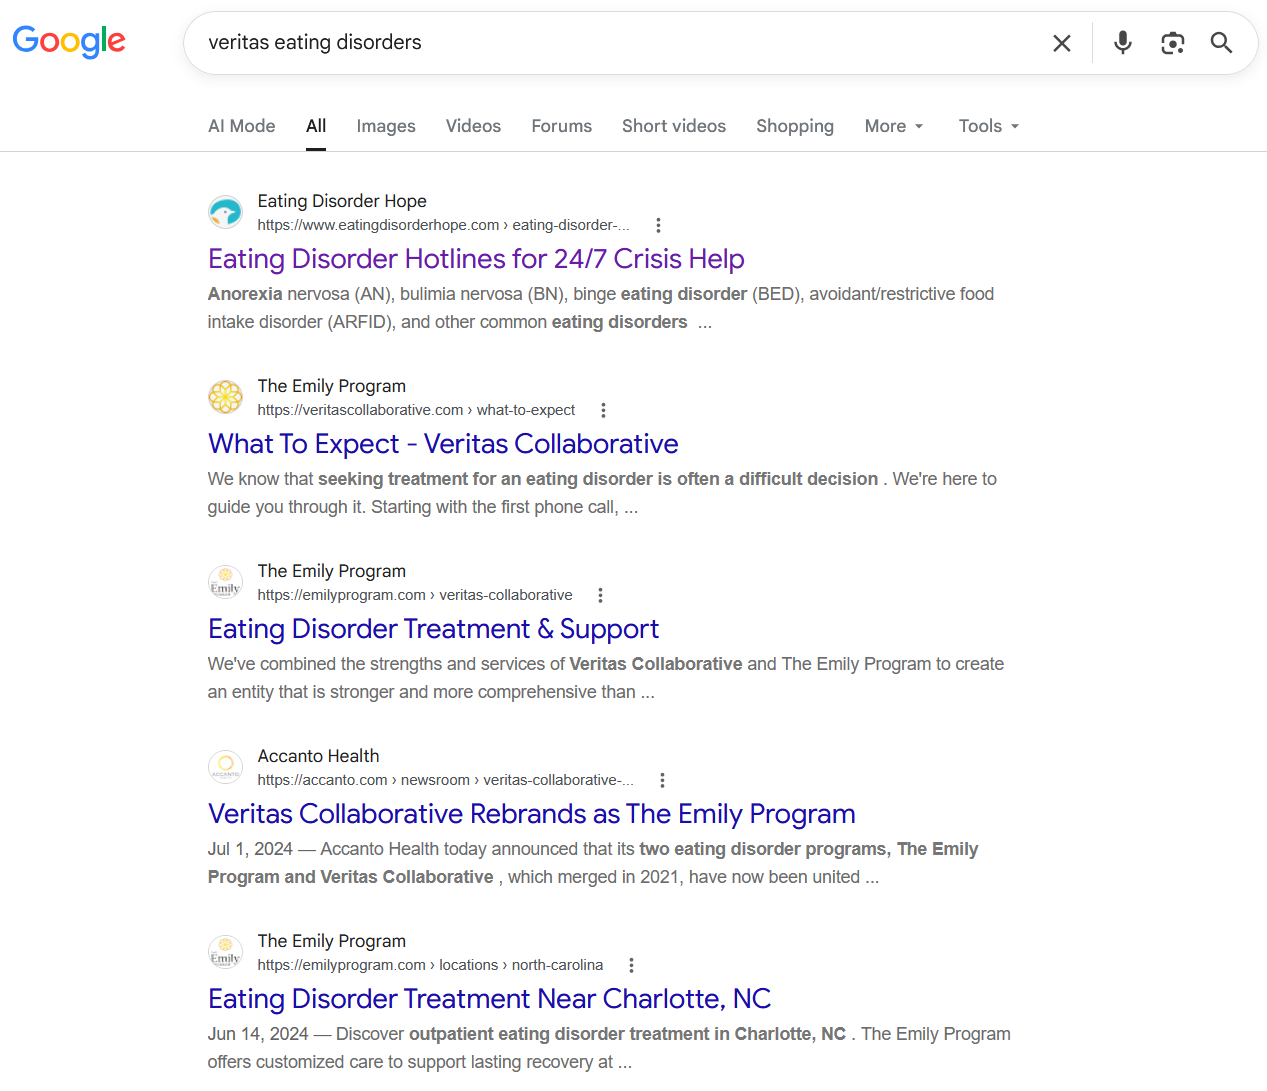Viewport: 1267px width, 1091px height.
Task: Open options menu for emilyprogram.com veritas-collaborative result
Action: pyautogui.click(x=600, y=595)
